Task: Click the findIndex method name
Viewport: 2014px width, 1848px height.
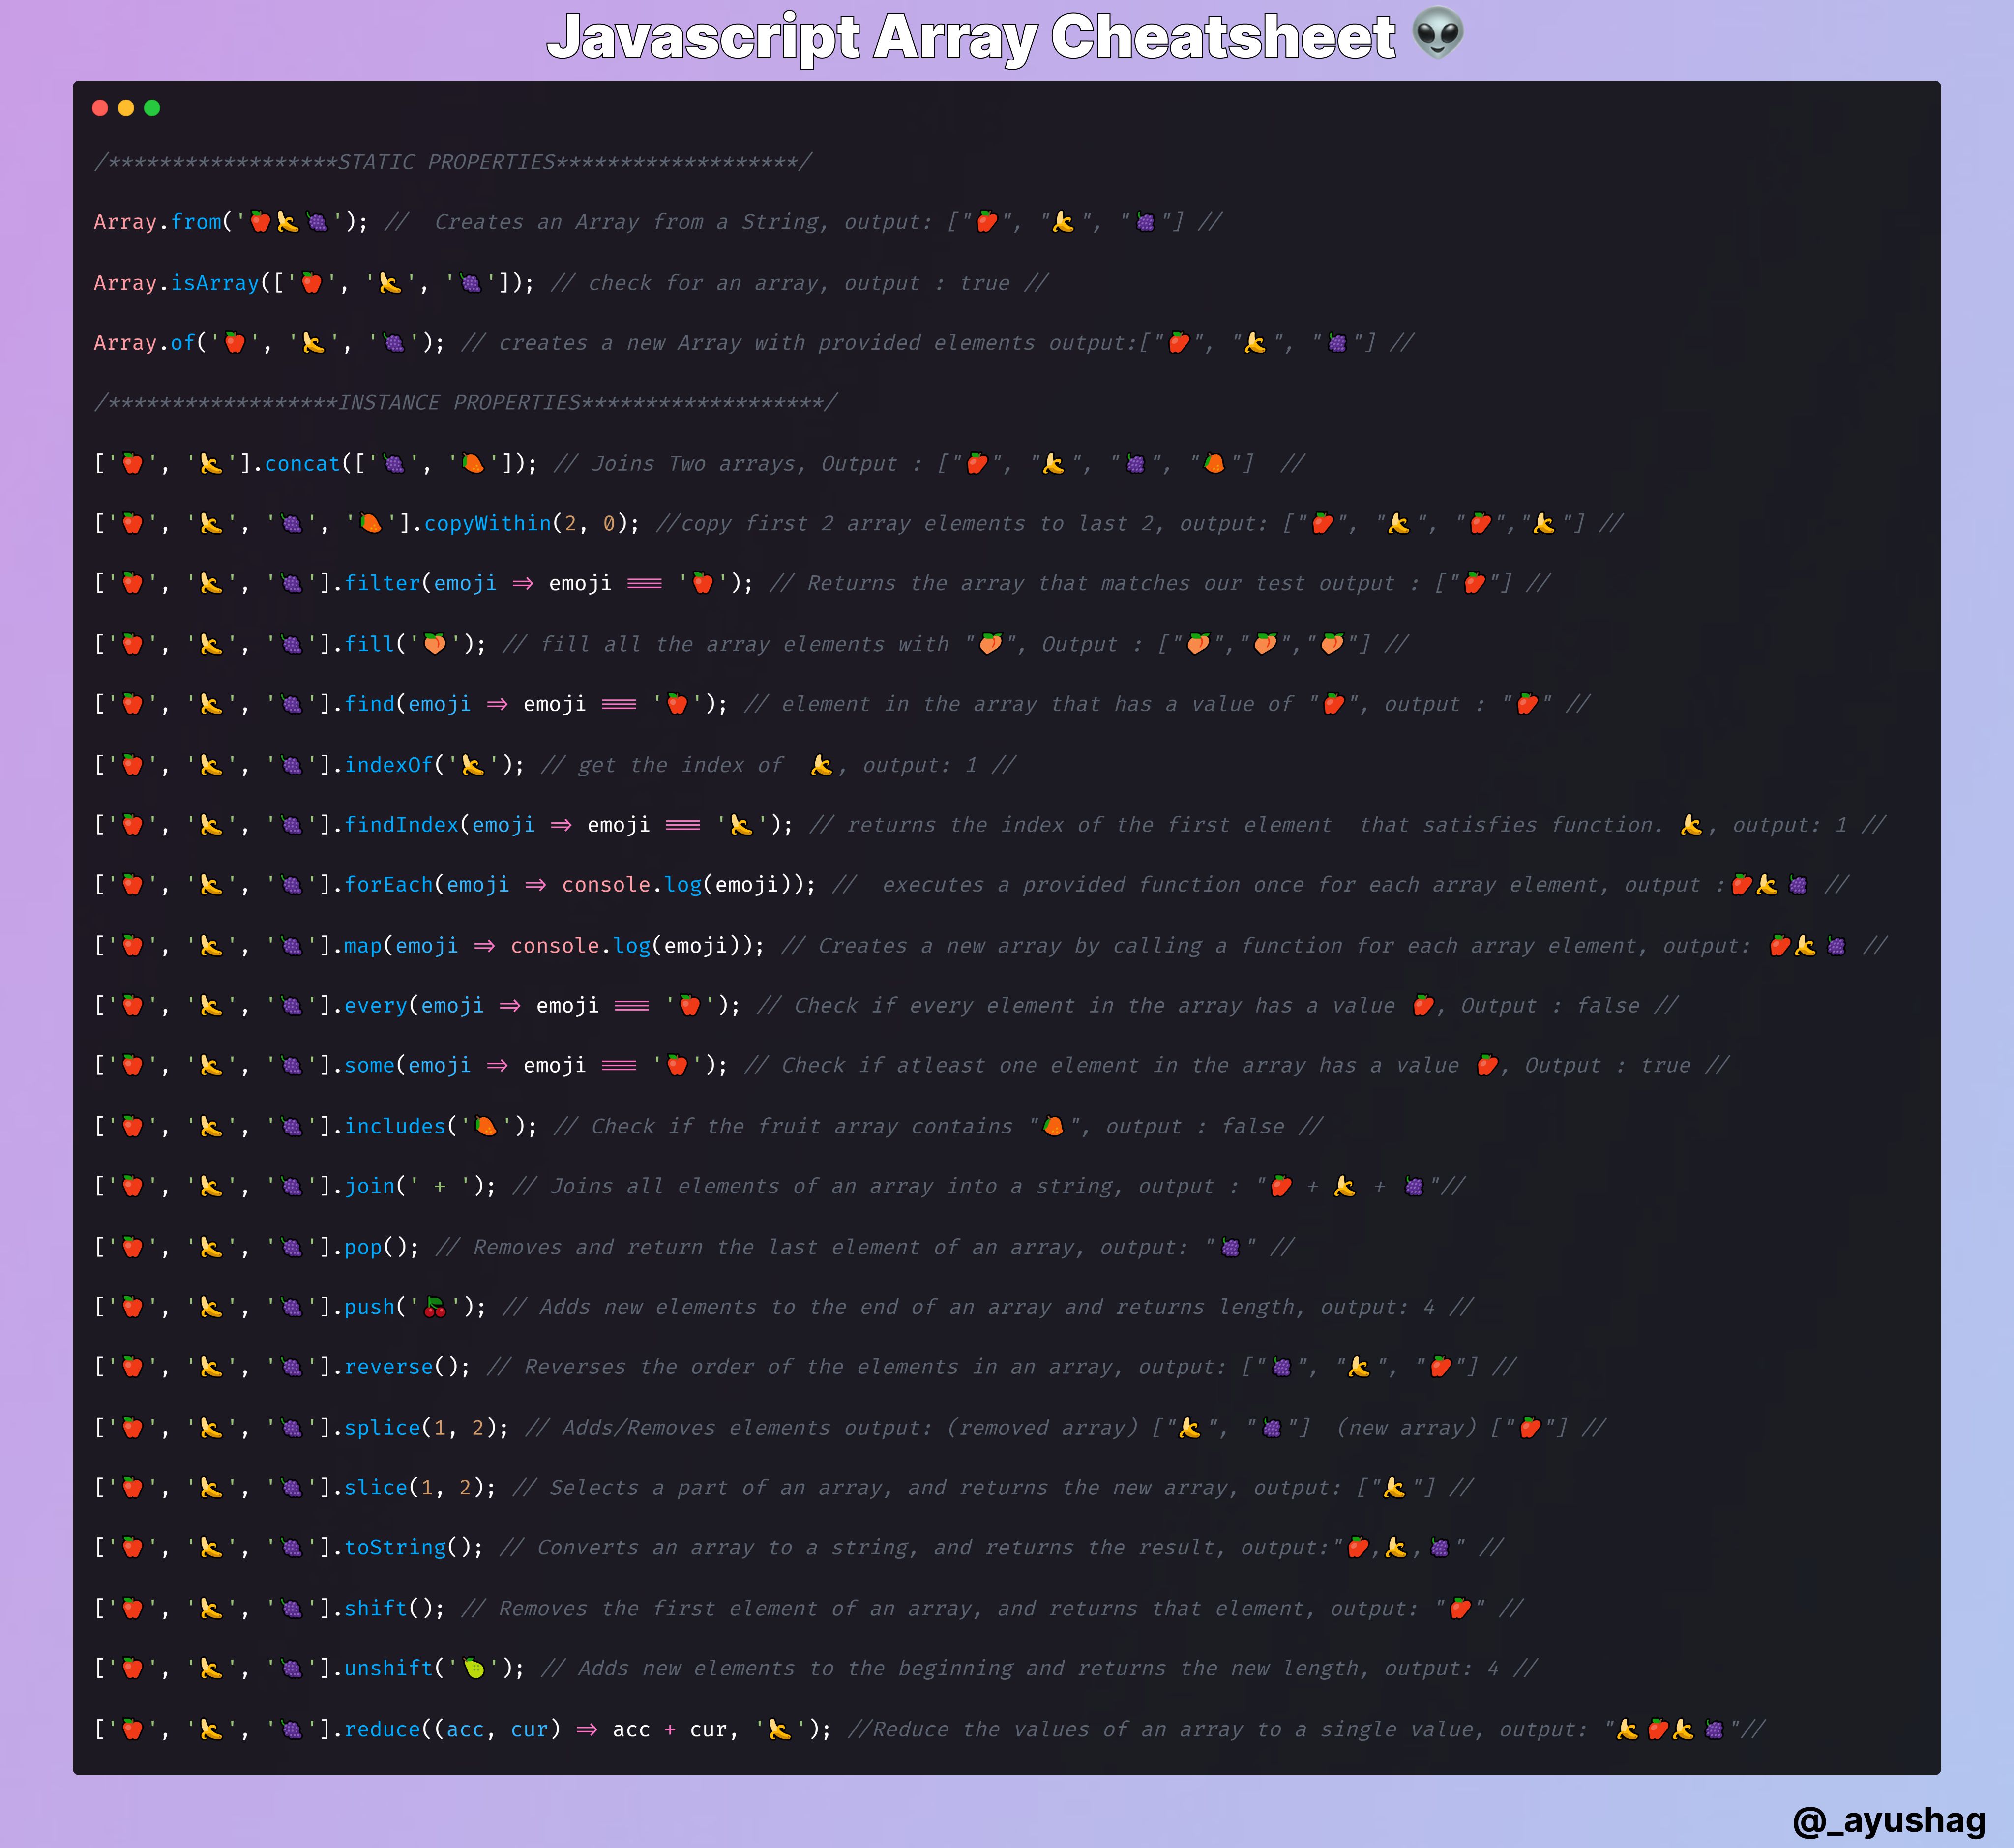Action: pos(401,825)
